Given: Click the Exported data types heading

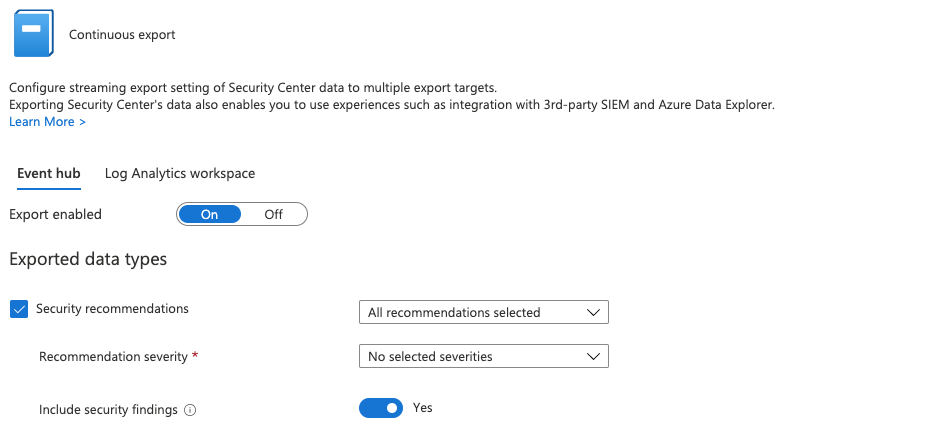Looking at the screenshot, I should tap(88, 260).
